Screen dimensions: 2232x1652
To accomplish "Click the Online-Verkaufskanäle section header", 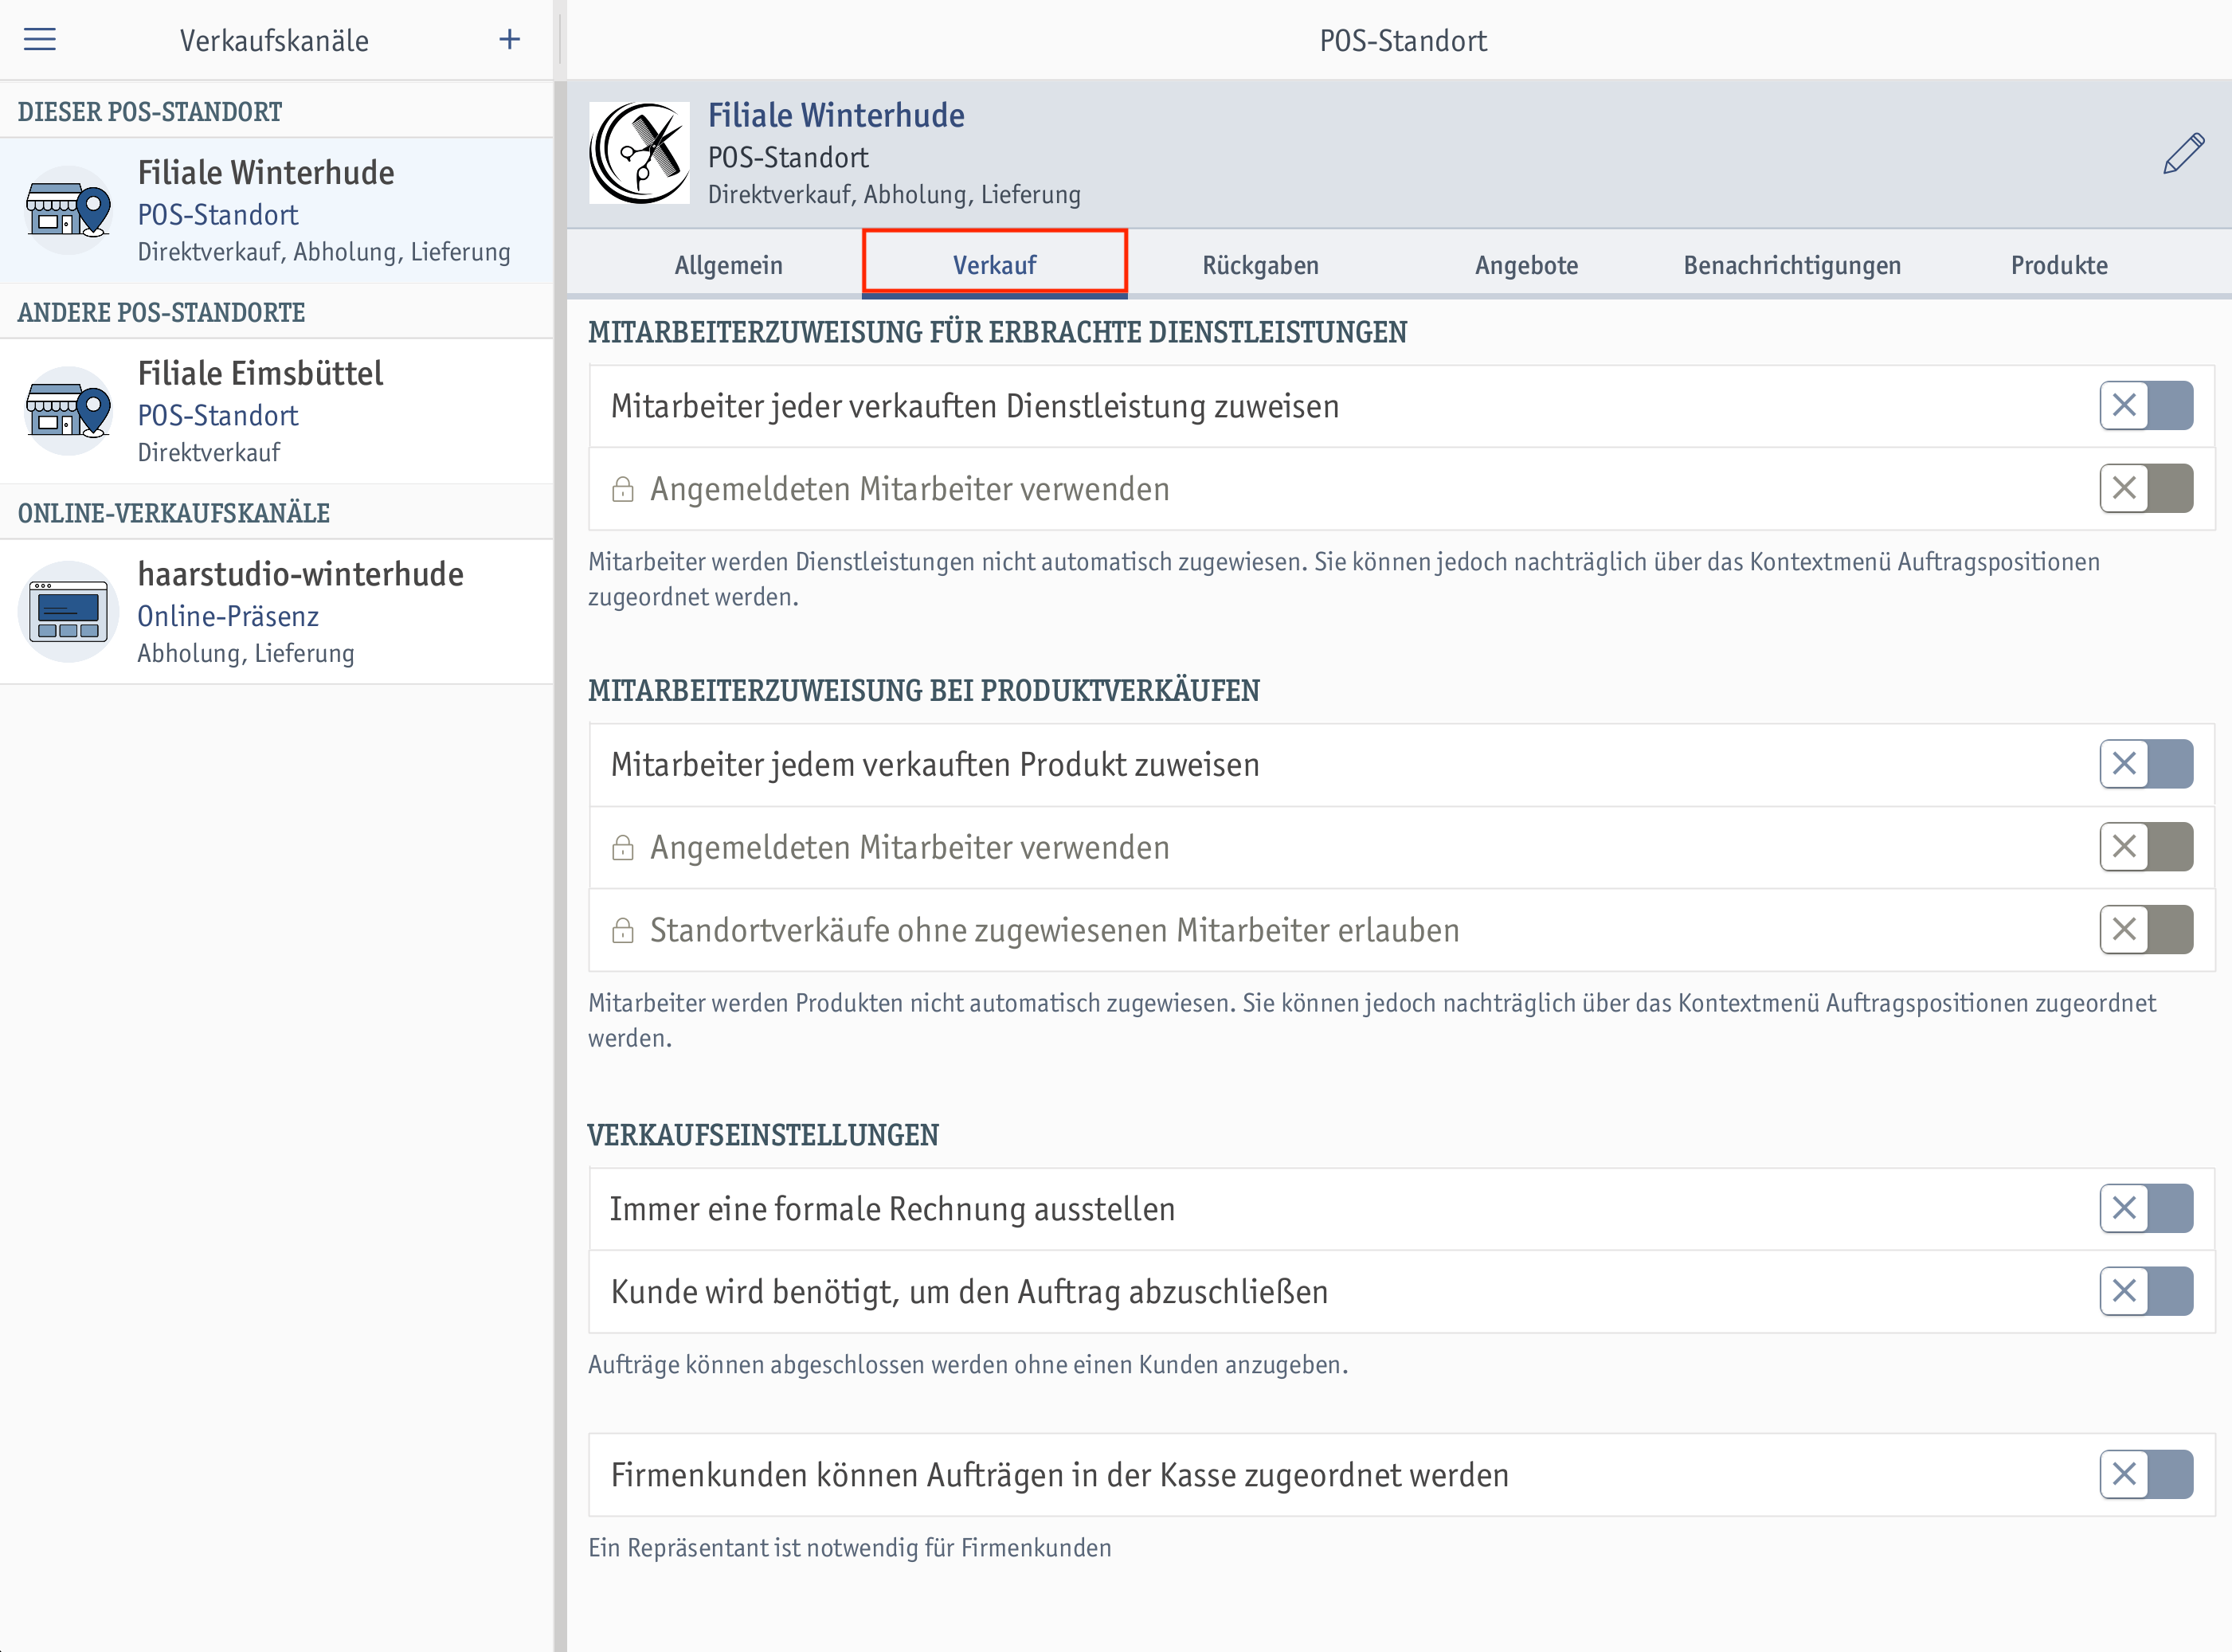I will 174,513.
